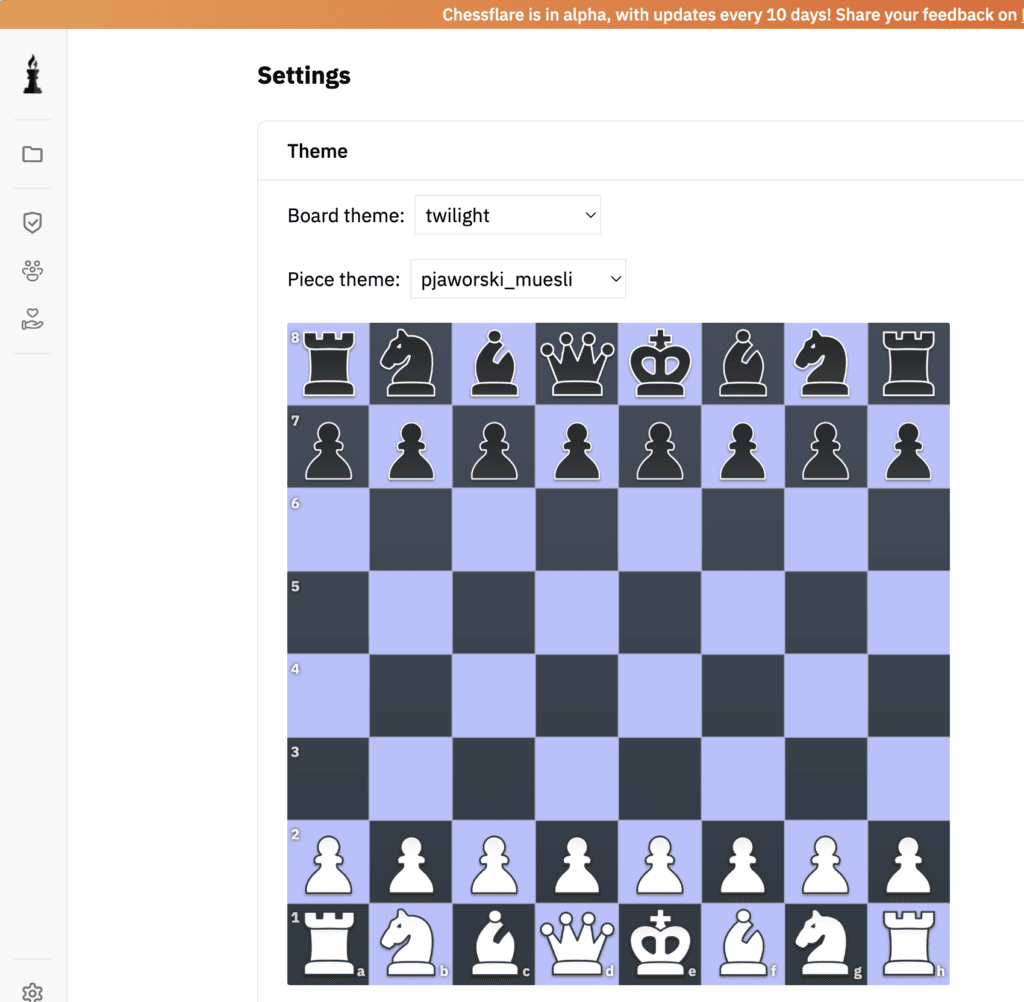Viewport: 1024px width, 1002px height.
Task: Select the black rook on h8
Action: [908, 364]
